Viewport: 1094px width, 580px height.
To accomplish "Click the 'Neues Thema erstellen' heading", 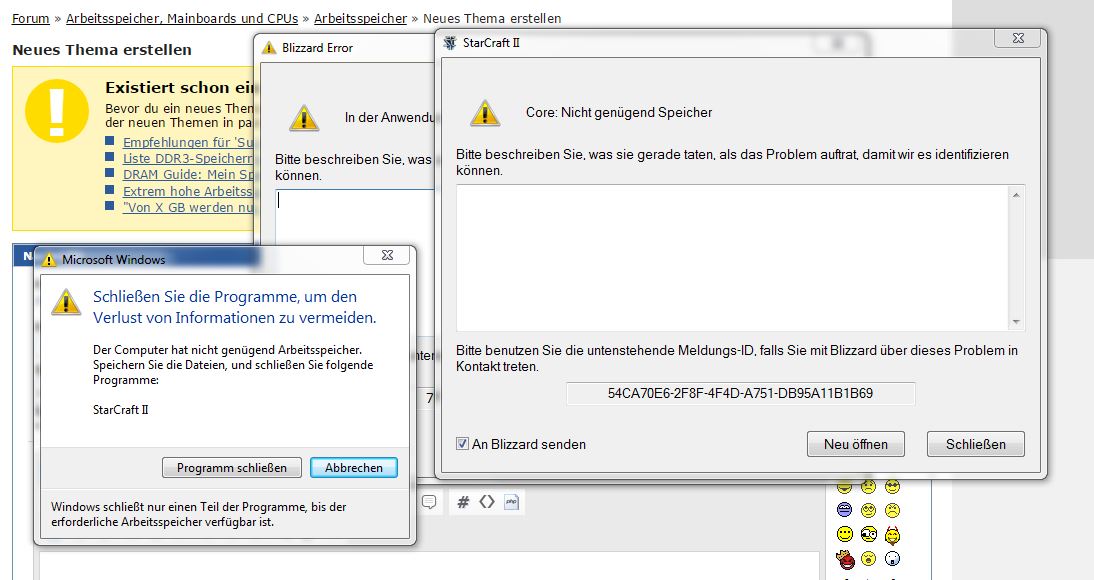I will (102, 50).
